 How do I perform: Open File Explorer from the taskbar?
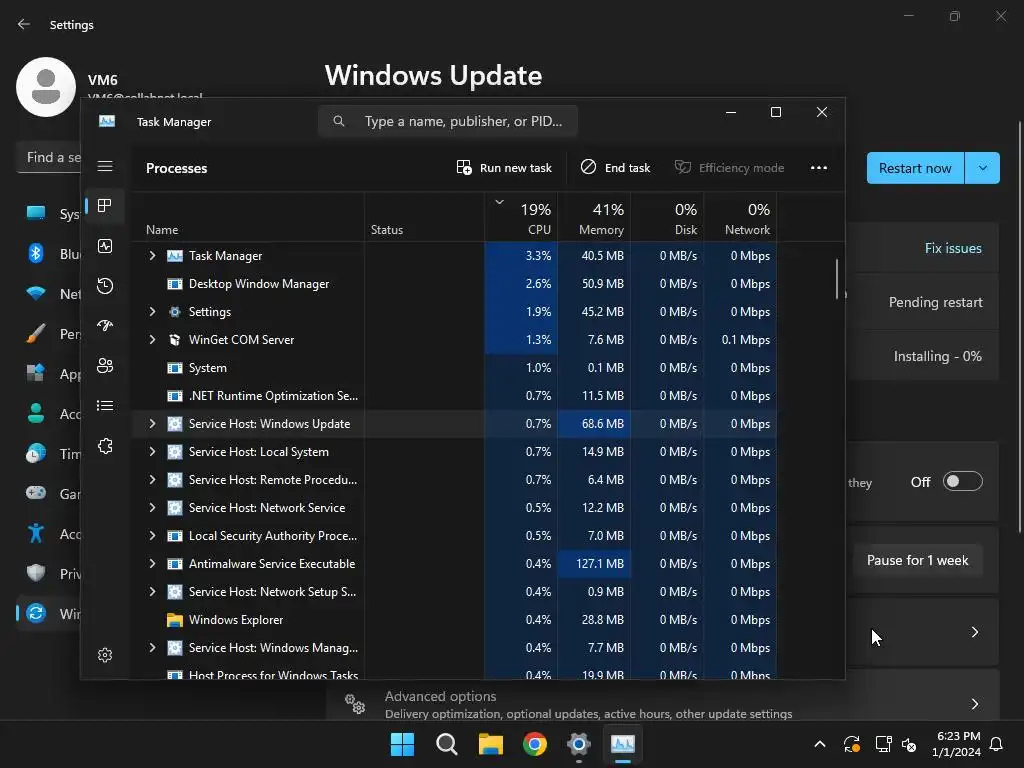pyautogui.click(x=490, y=744)
